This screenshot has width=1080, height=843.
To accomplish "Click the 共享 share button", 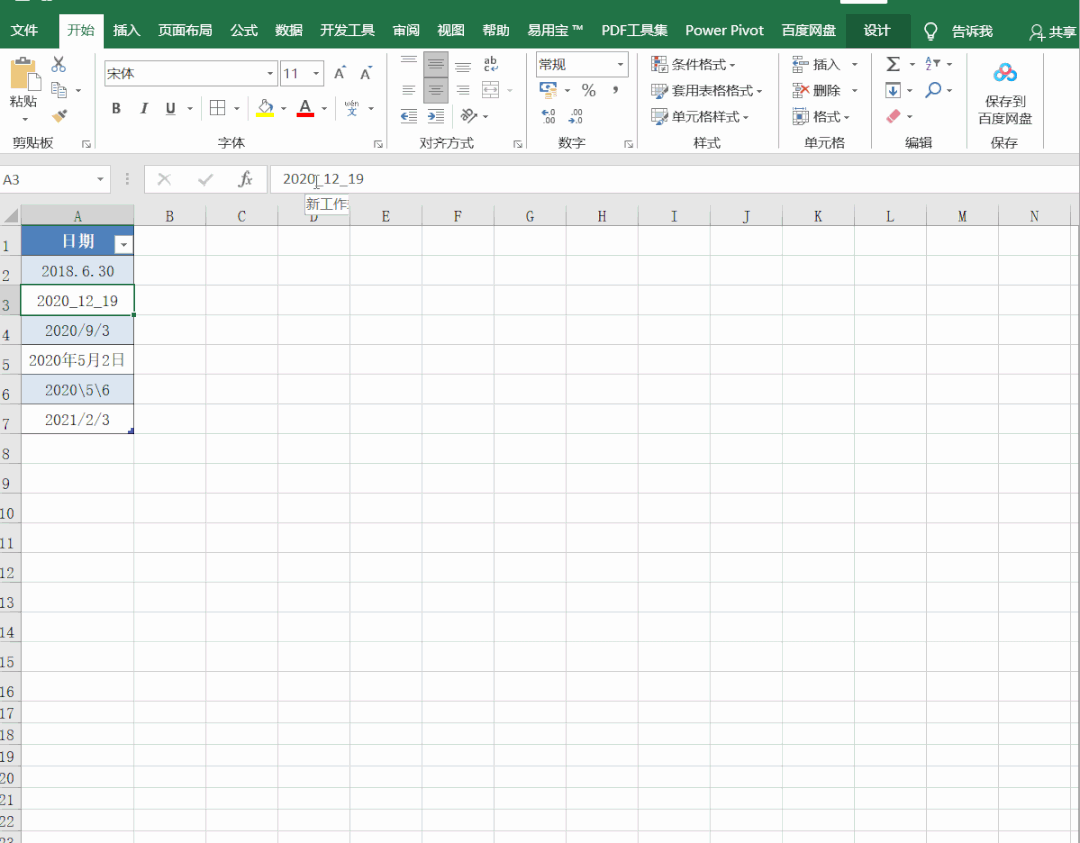I will pos(1052,32).
